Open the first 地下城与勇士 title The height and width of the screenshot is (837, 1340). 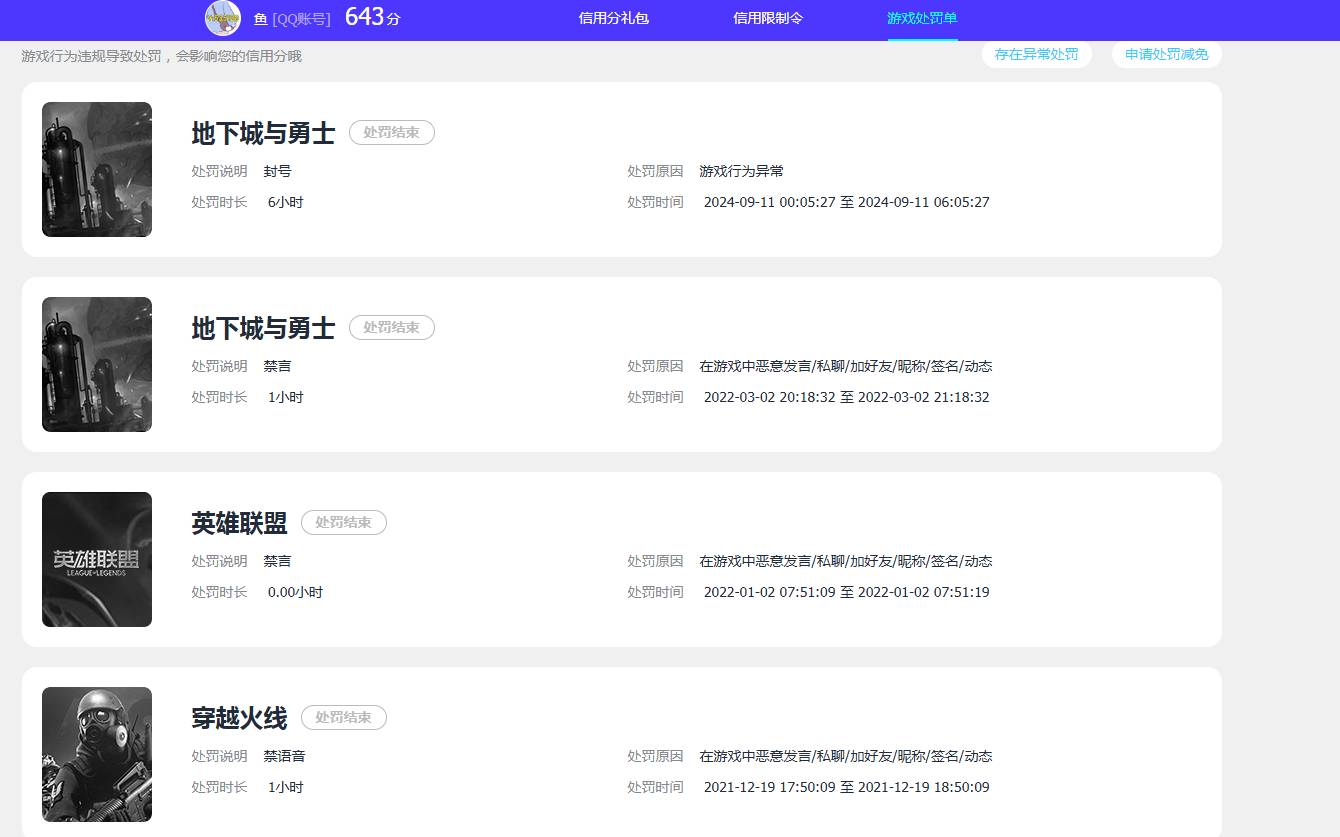[260, 131]
